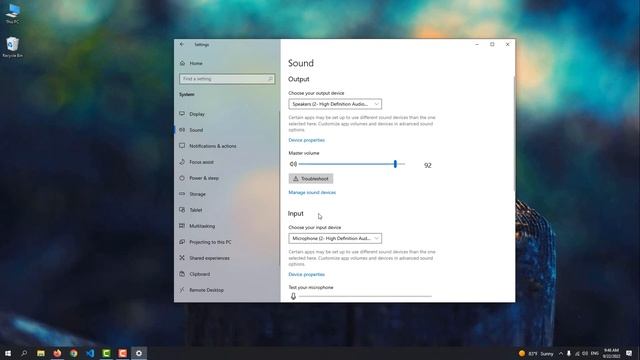This screenshot has height=360, width=640.
Task: Show hidden tray icons chevron
Action: point(561,353)
